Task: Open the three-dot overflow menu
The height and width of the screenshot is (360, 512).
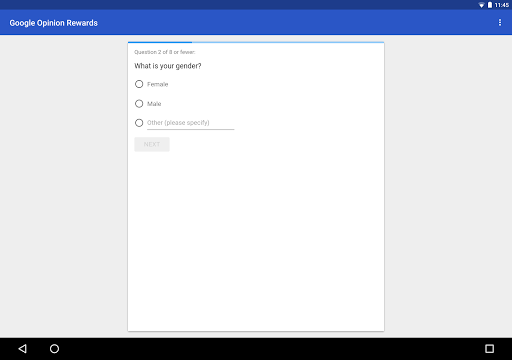Action: pos(500,22)
